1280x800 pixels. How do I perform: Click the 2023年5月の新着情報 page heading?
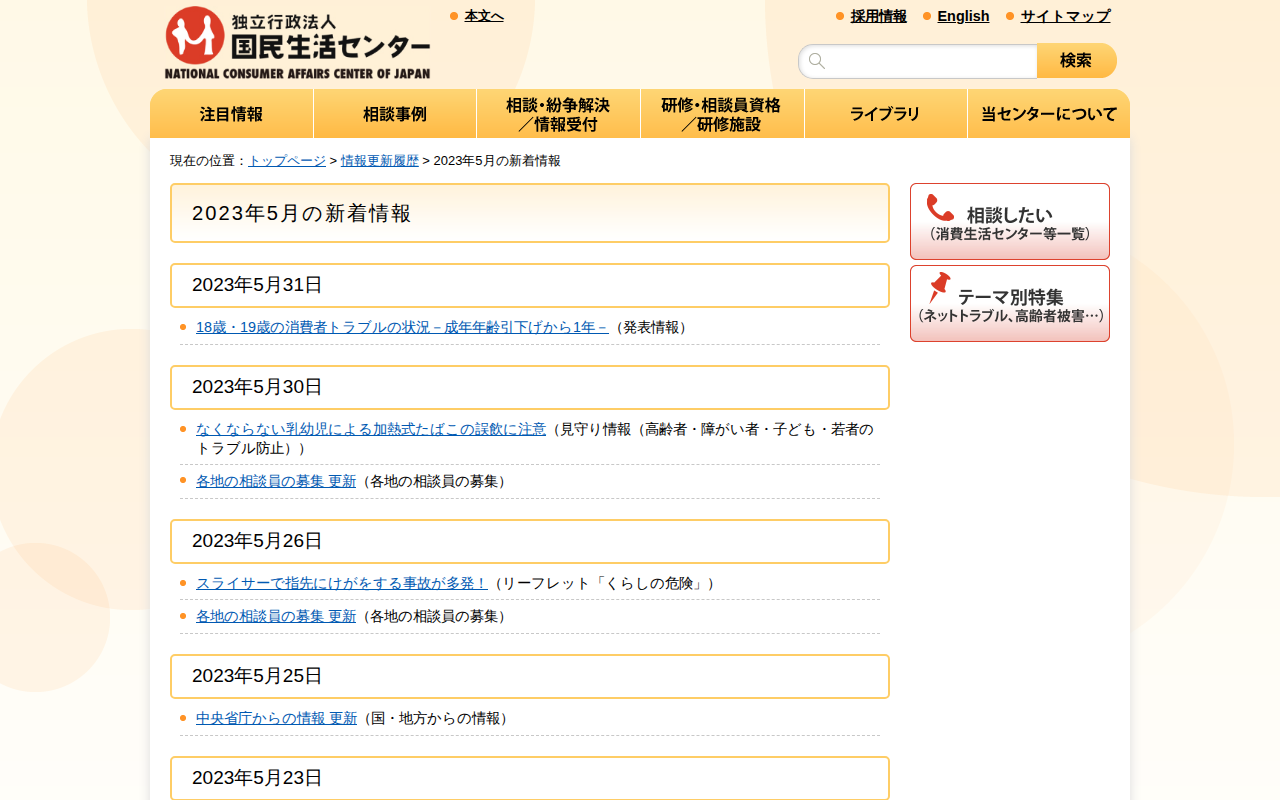coord(530,213)
